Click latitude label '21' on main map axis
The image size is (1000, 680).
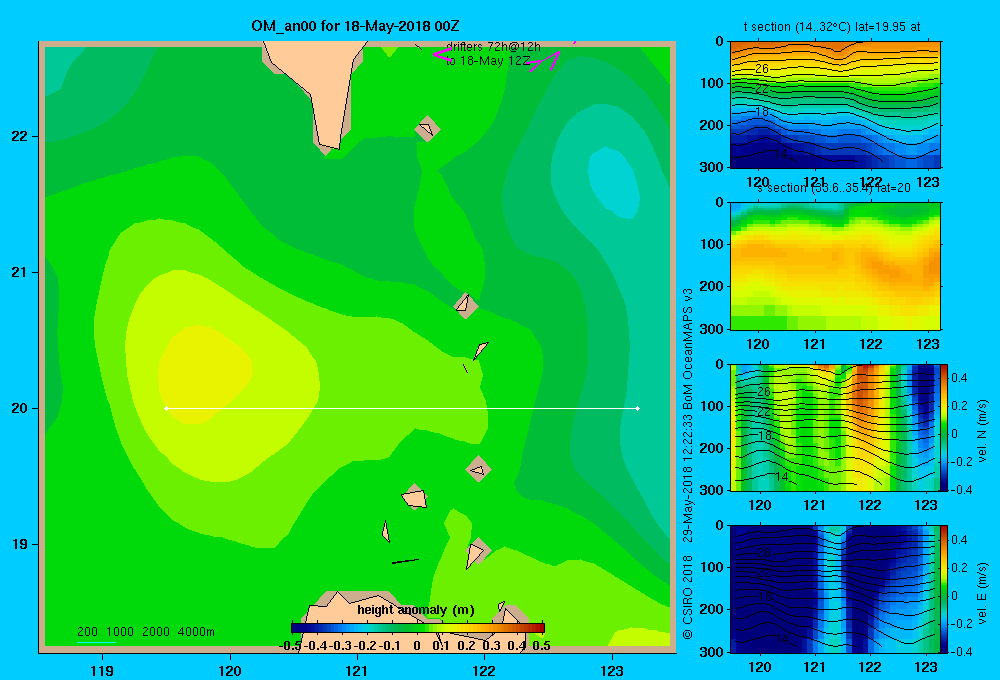click(x=20, y=272)
